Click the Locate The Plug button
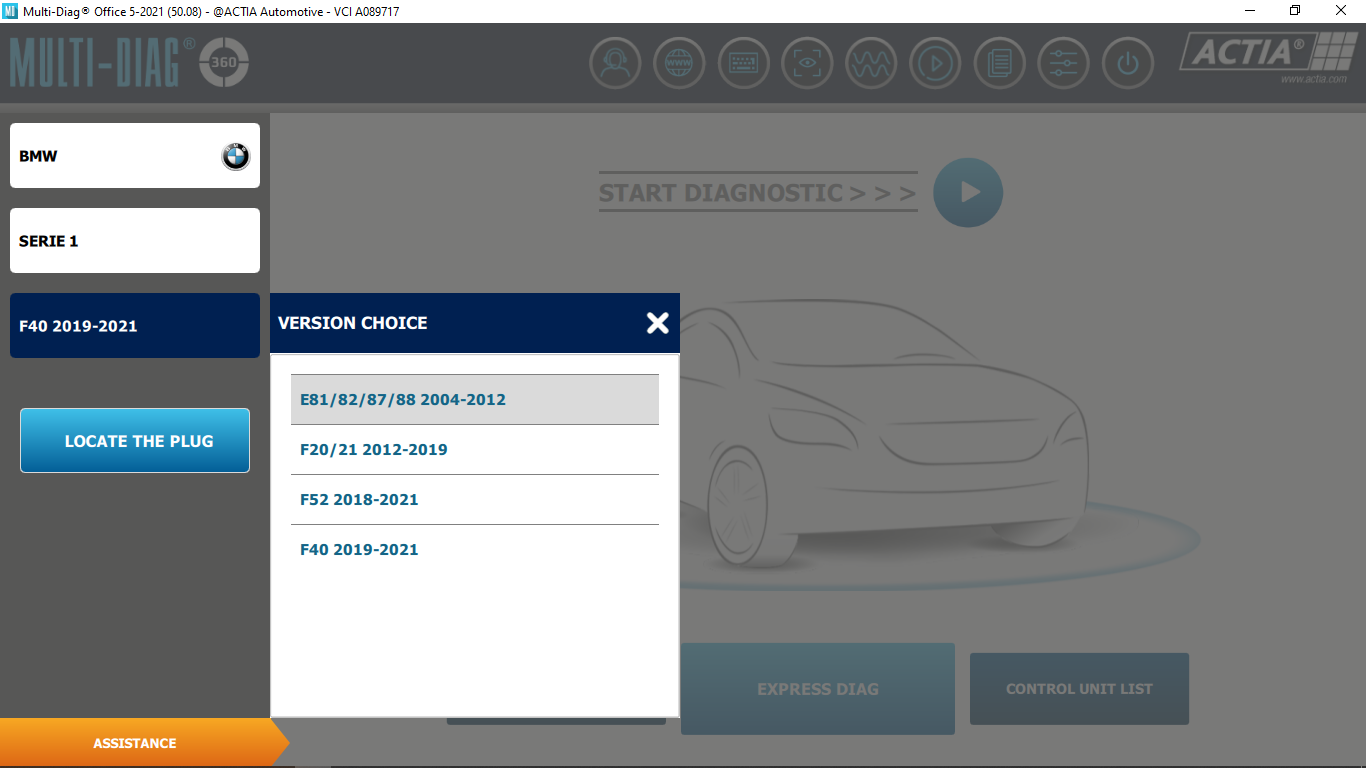1366x768 pixels. point(135,441)
